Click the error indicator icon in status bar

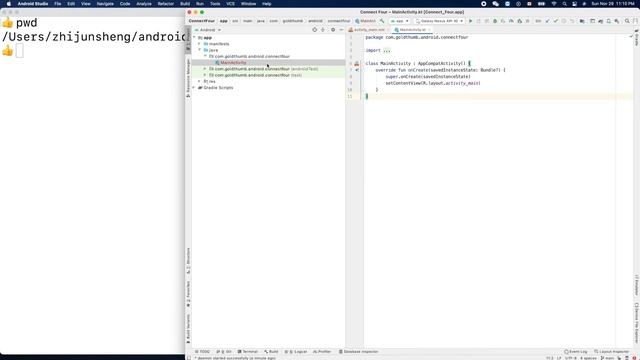click(634, 358)
